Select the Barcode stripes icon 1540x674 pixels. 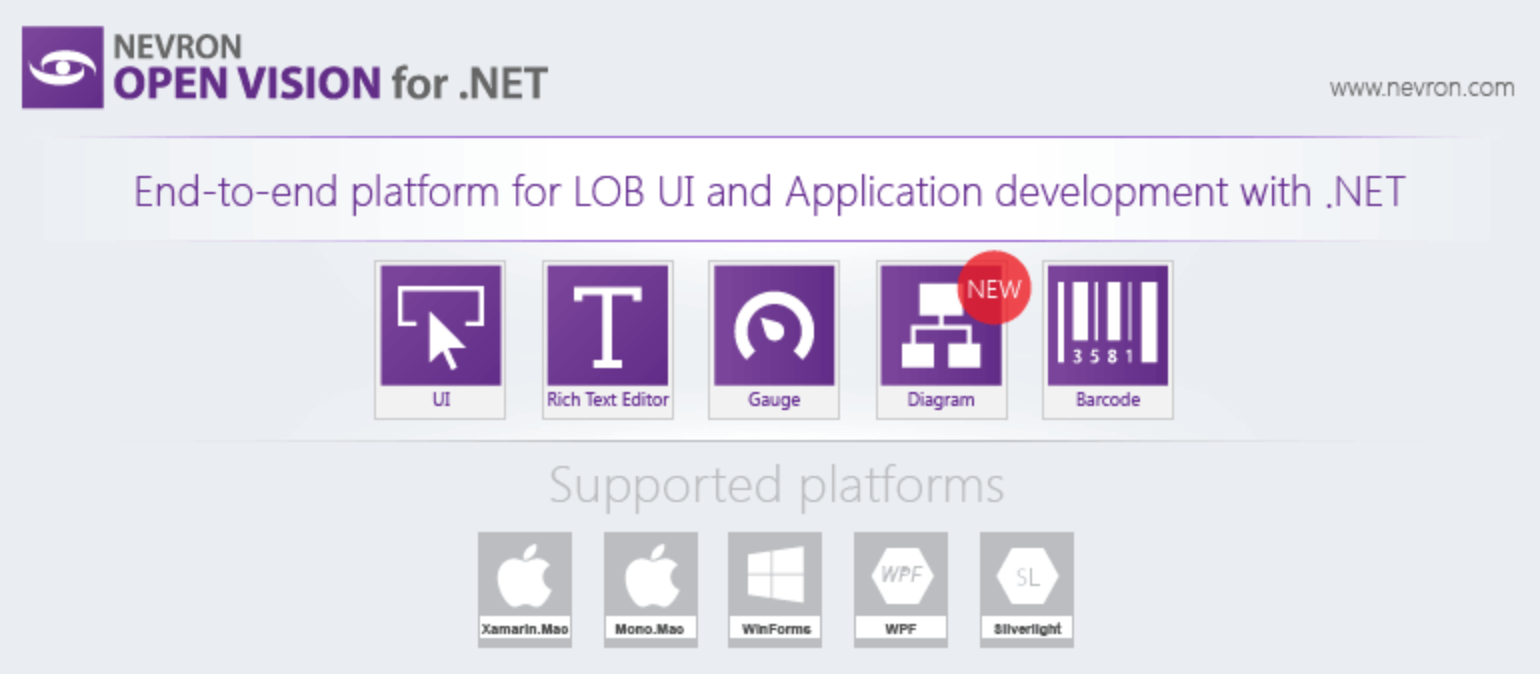click(x=1108, y=325)
